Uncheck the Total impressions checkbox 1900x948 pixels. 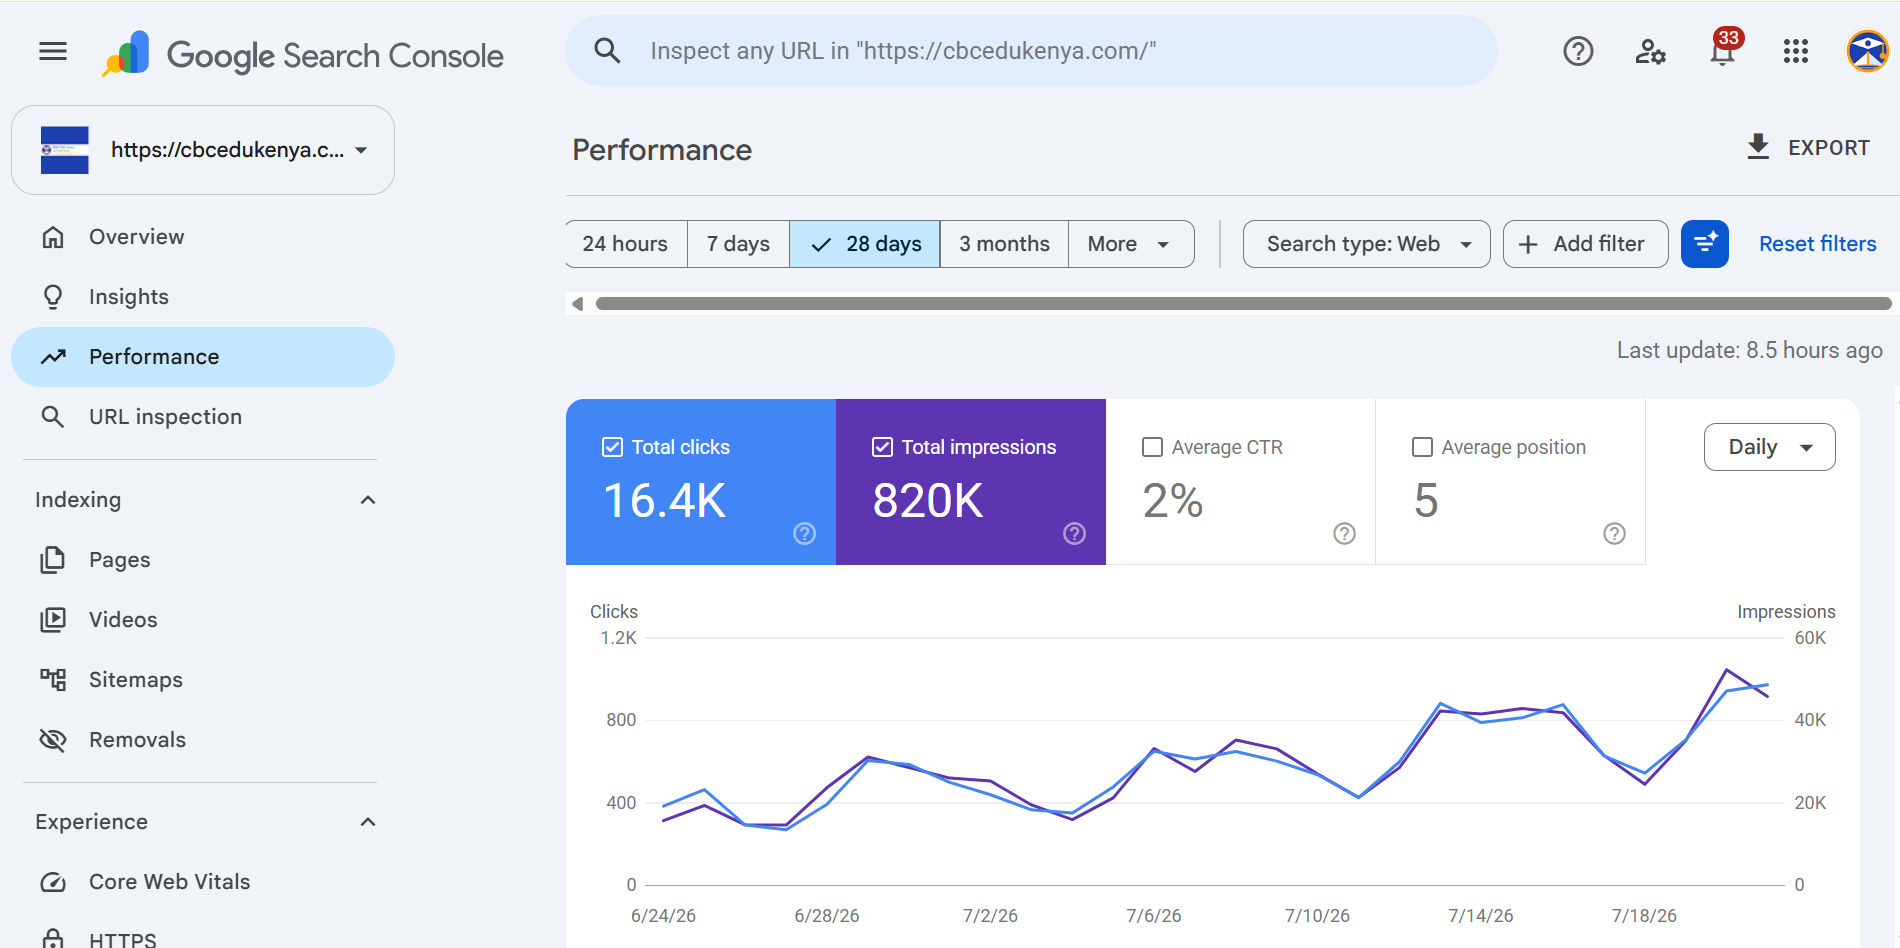pos(882,447)
